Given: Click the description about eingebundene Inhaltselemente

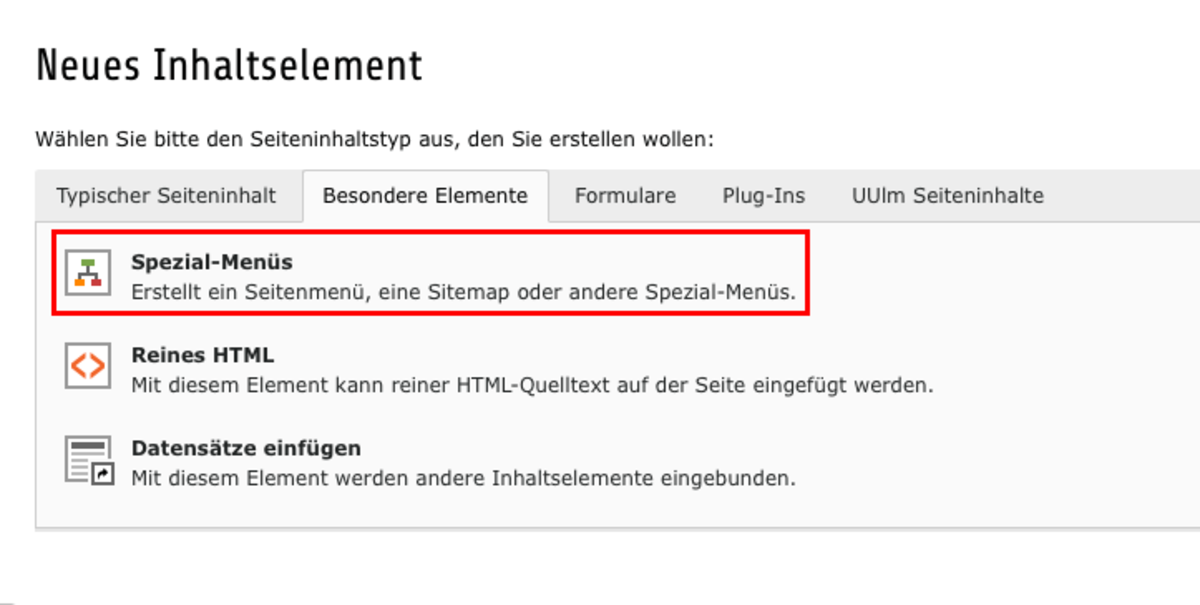Looking at the screenshot, I should (x=463, y=478).
